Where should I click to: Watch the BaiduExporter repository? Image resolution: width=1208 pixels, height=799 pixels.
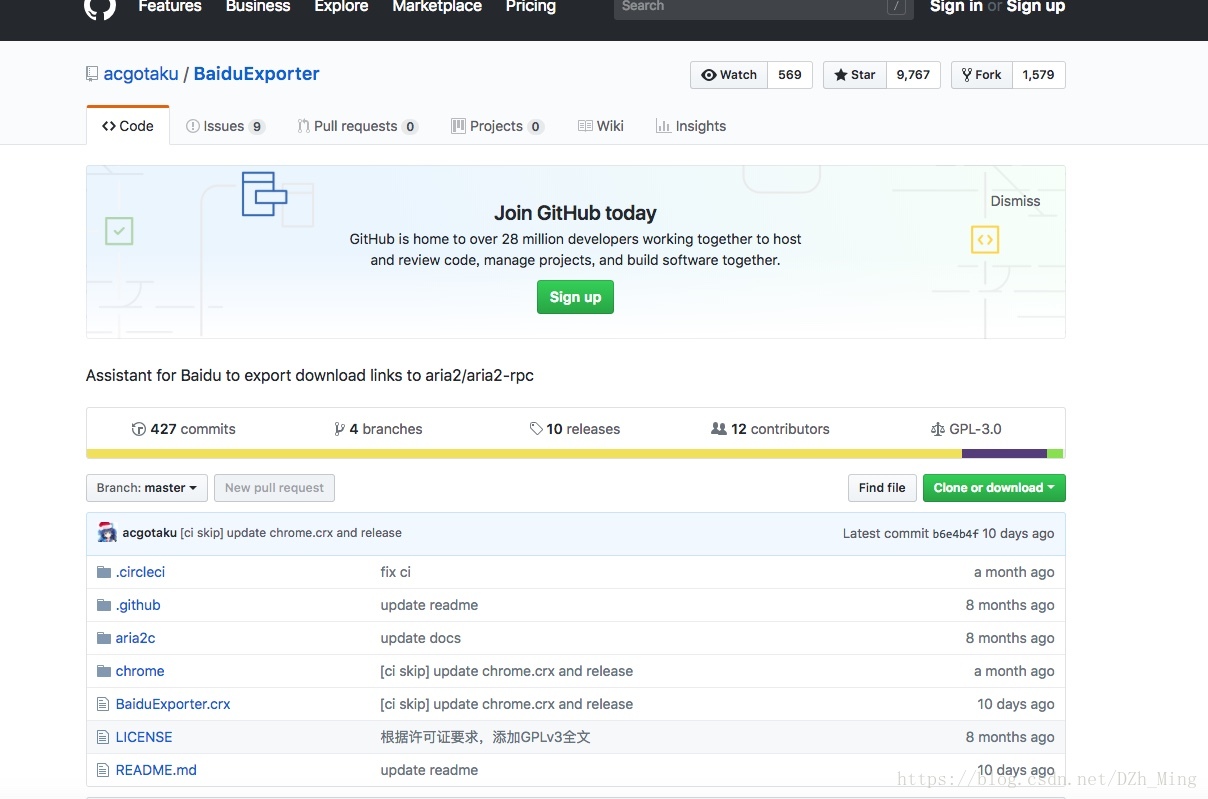click(x=729, y=75)
